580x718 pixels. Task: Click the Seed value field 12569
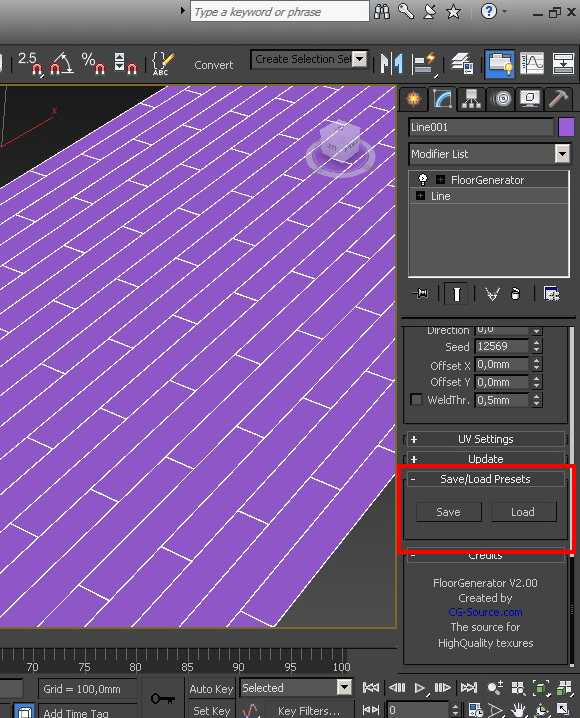point(502,346)
